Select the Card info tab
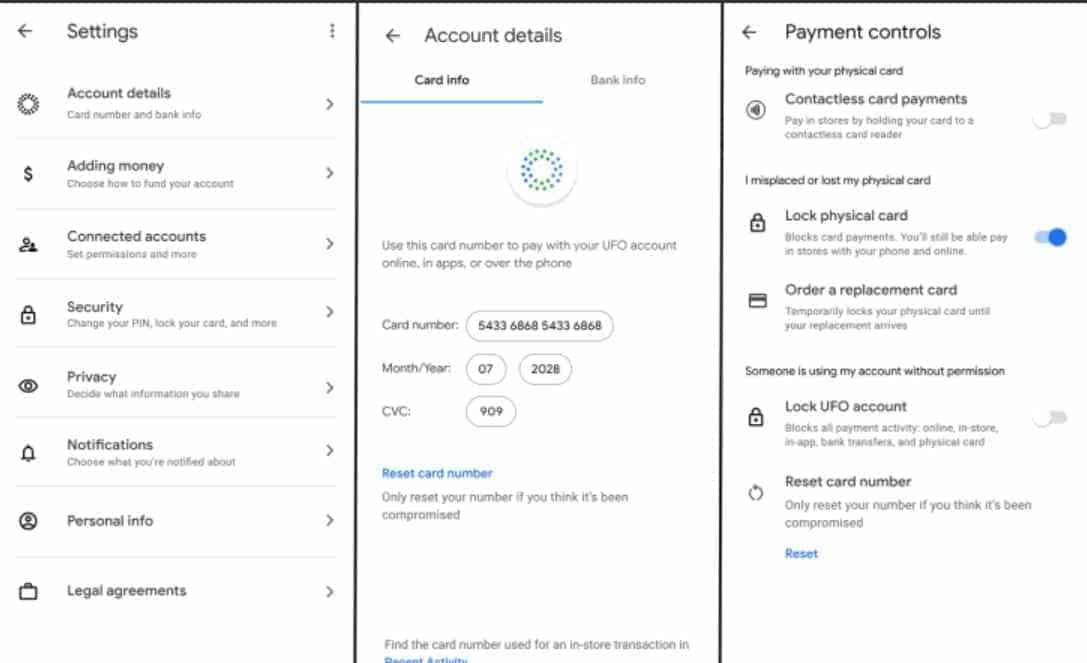Screen dimensions: 1087x663 (442, 80)
